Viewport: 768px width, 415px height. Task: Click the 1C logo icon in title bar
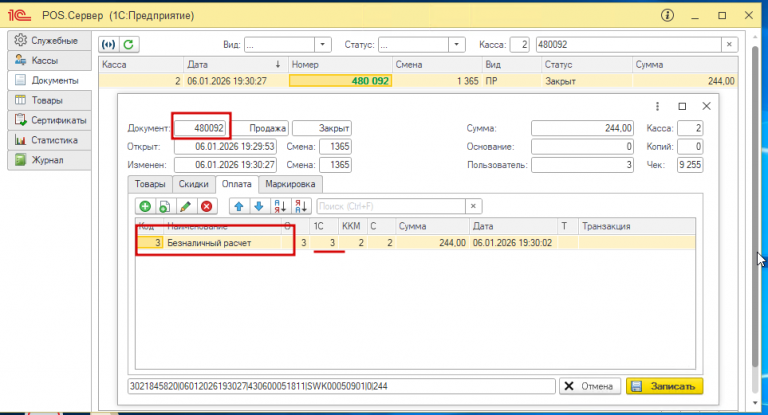pyautogui.click(x=19, y=15)
